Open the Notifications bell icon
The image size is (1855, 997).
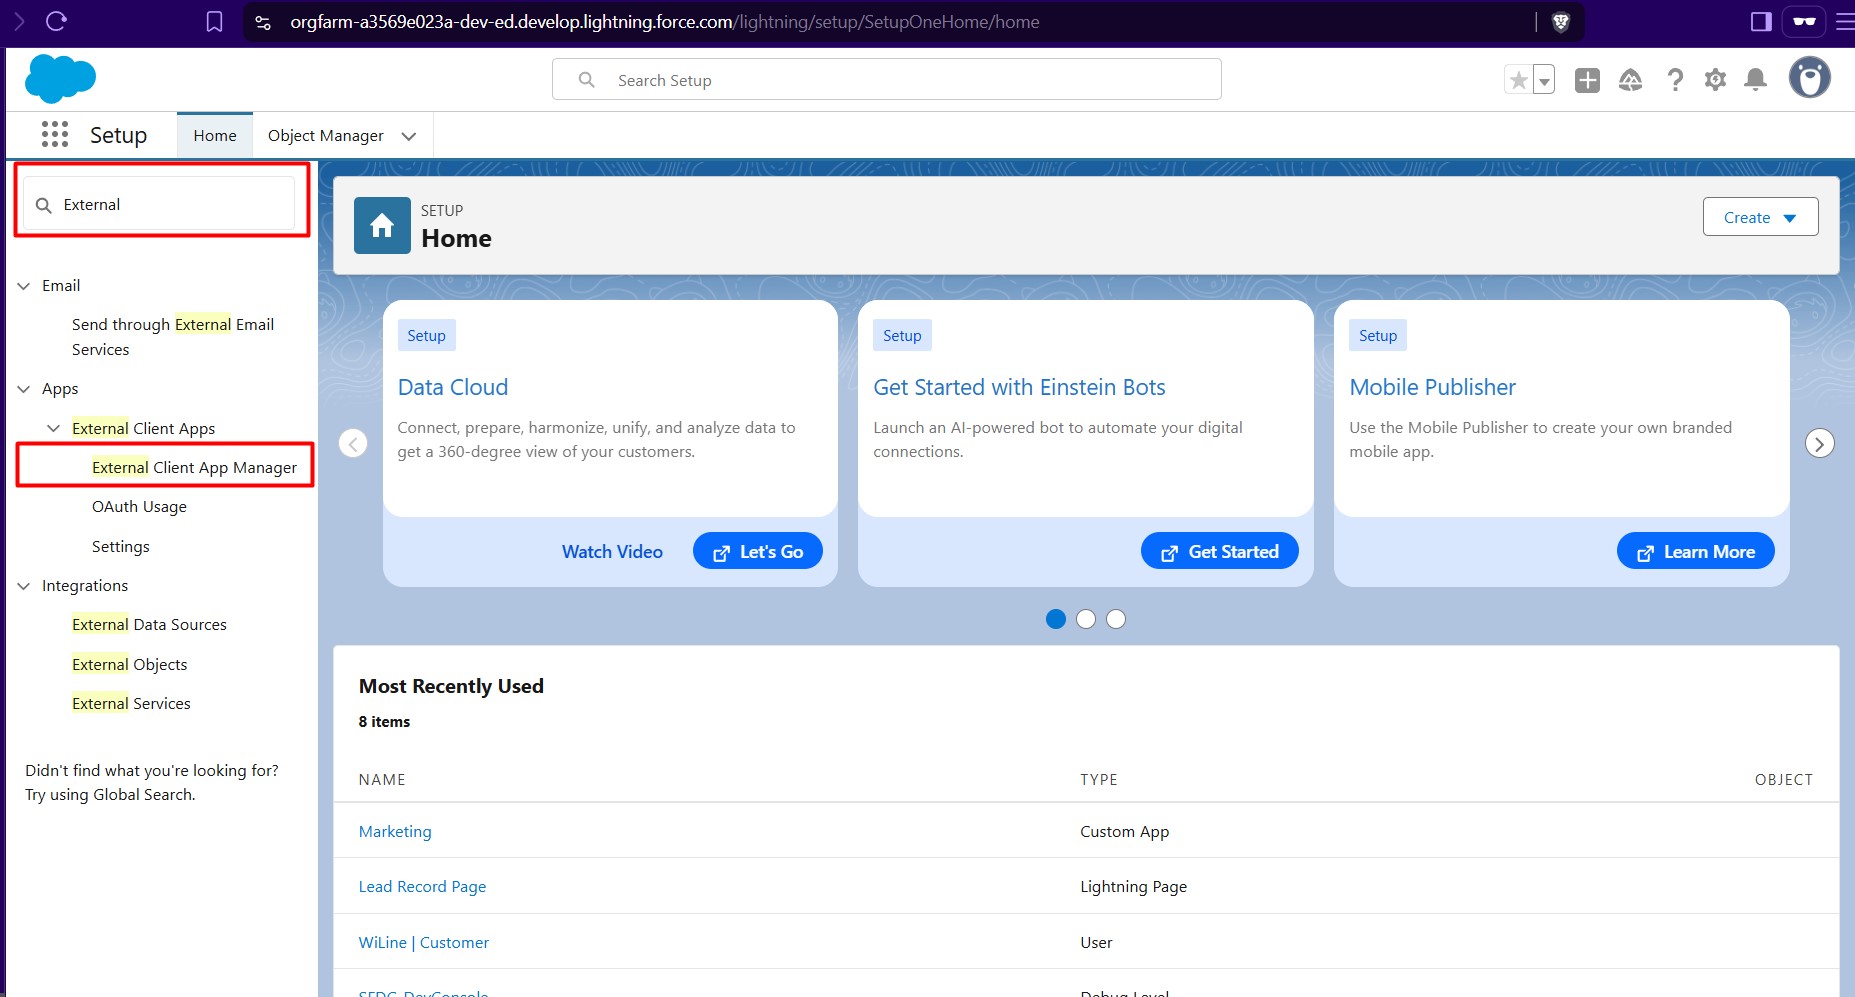point(1756,79)
